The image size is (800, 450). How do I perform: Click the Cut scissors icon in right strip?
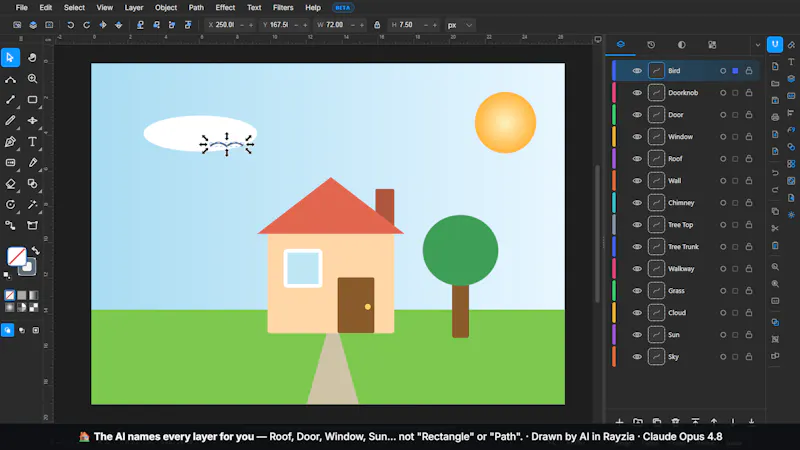click(x=775, y=228)
